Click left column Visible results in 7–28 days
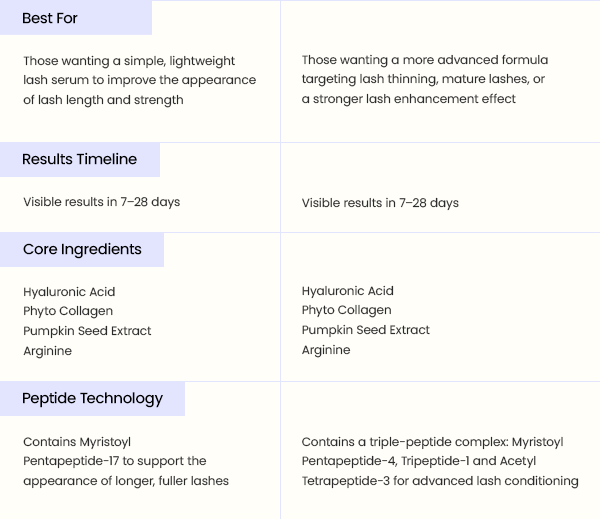Screen dimensions: 600x519 coord(101,202)
